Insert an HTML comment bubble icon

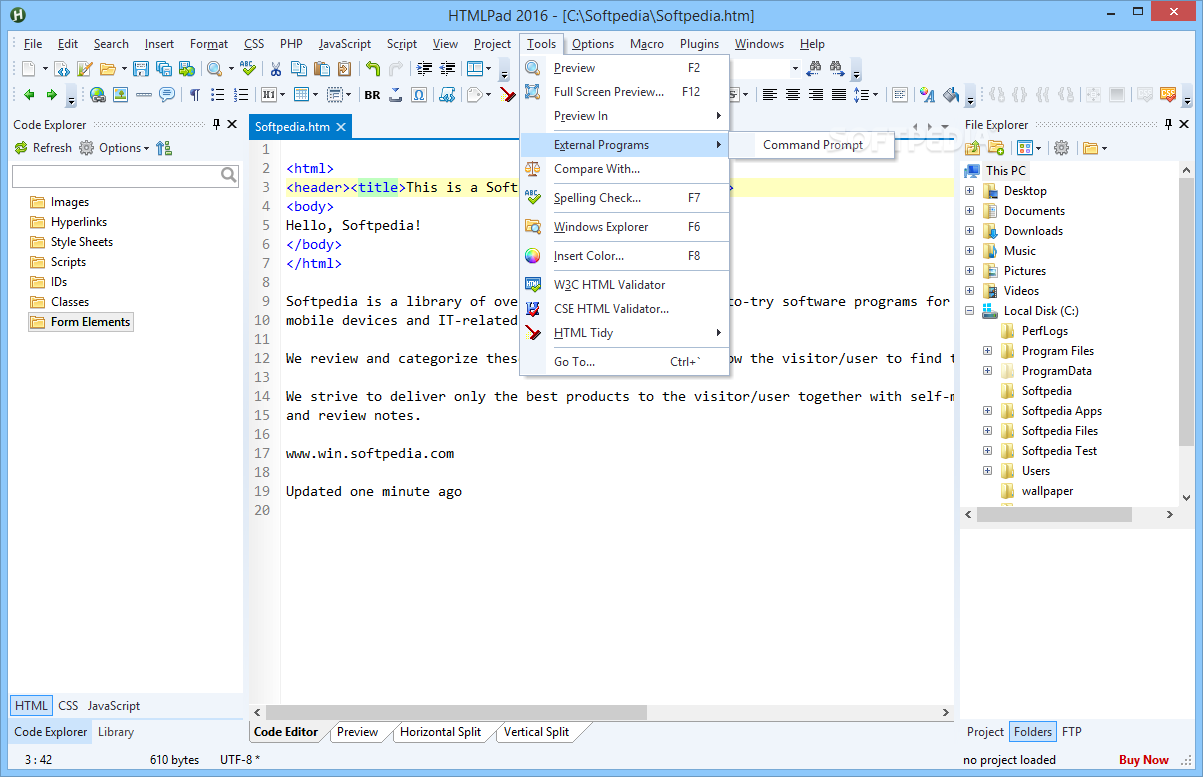(x=166, y=95)
